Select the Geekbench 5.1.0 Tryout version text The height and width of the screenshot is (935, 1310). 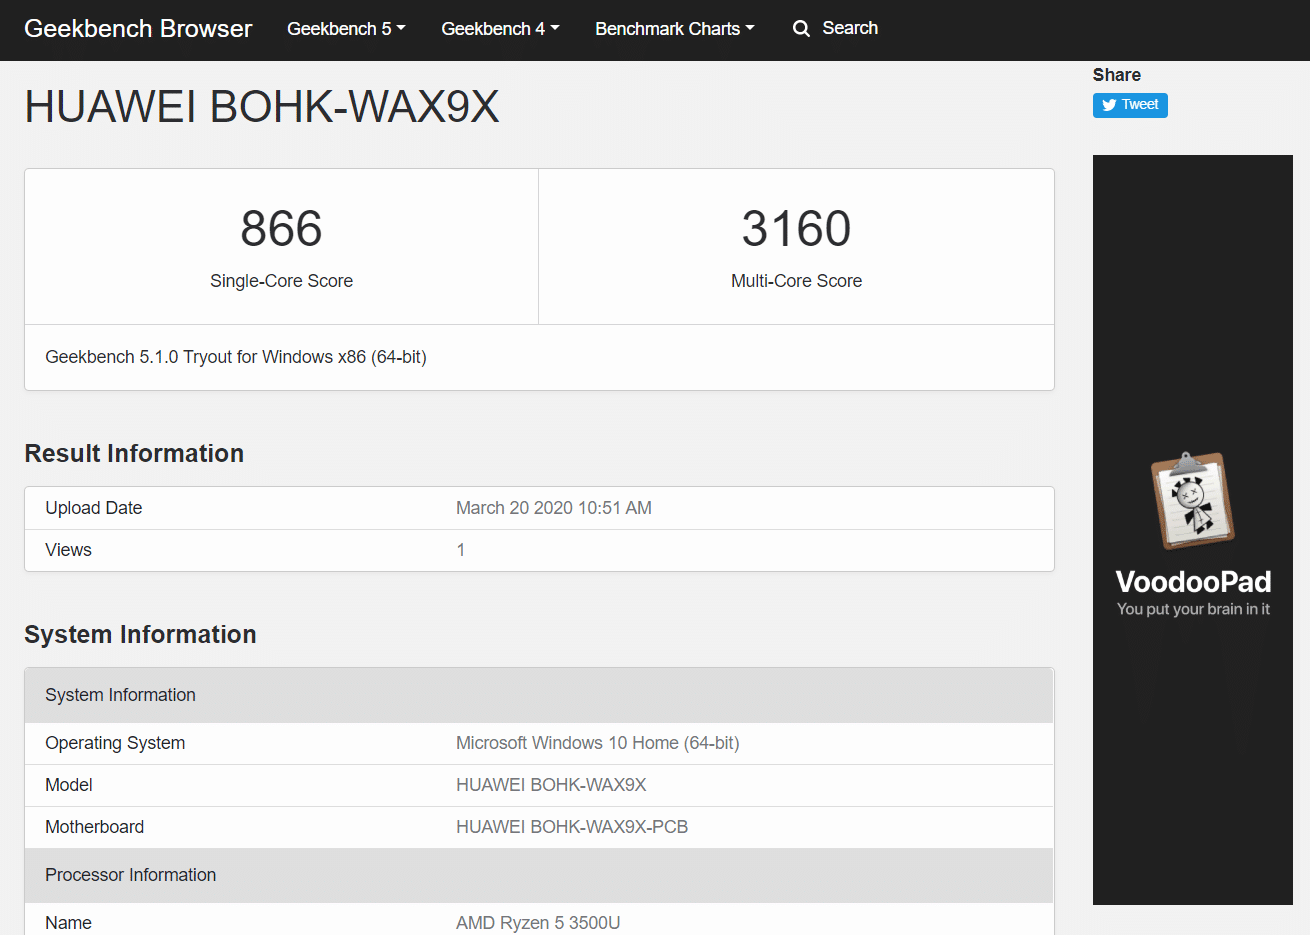coord(236,357)
